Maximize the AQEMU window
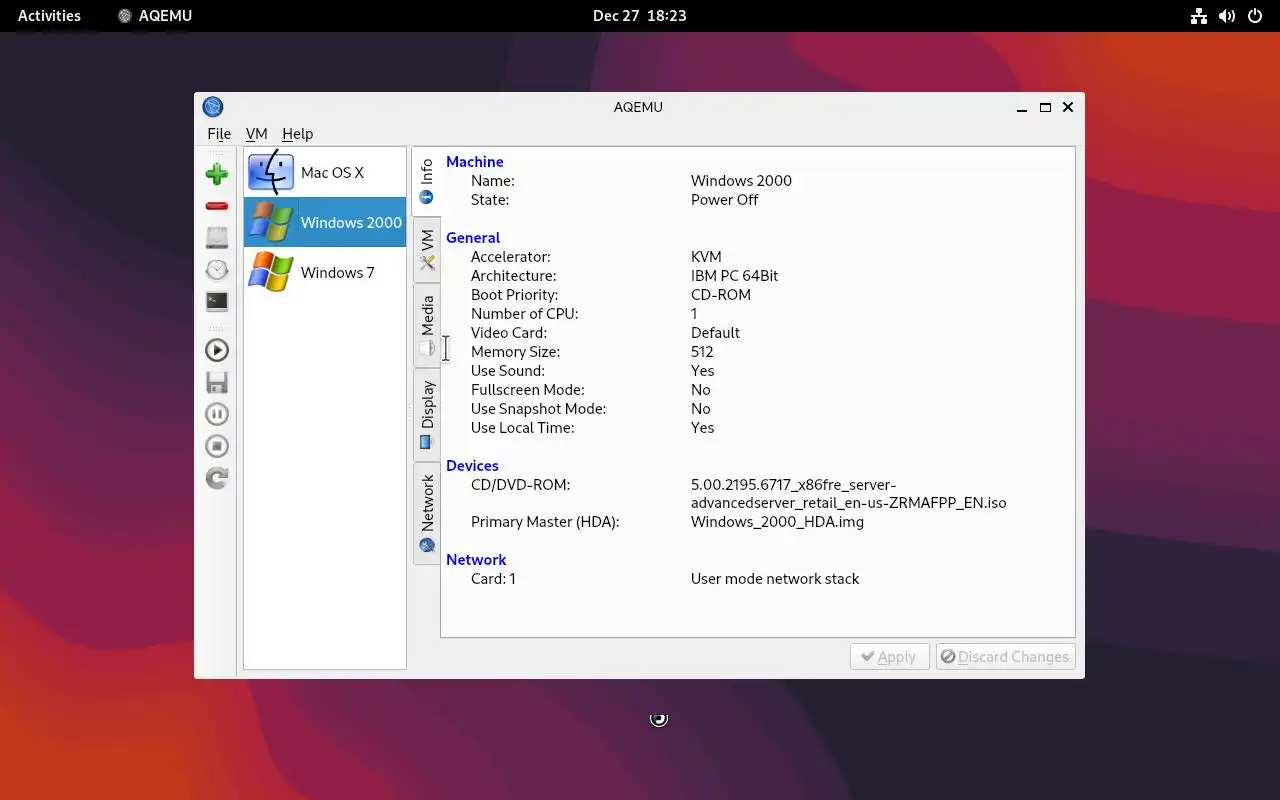Viewport: 1280px width, 800px height. pyautogui.click(x=1045, y=107)
